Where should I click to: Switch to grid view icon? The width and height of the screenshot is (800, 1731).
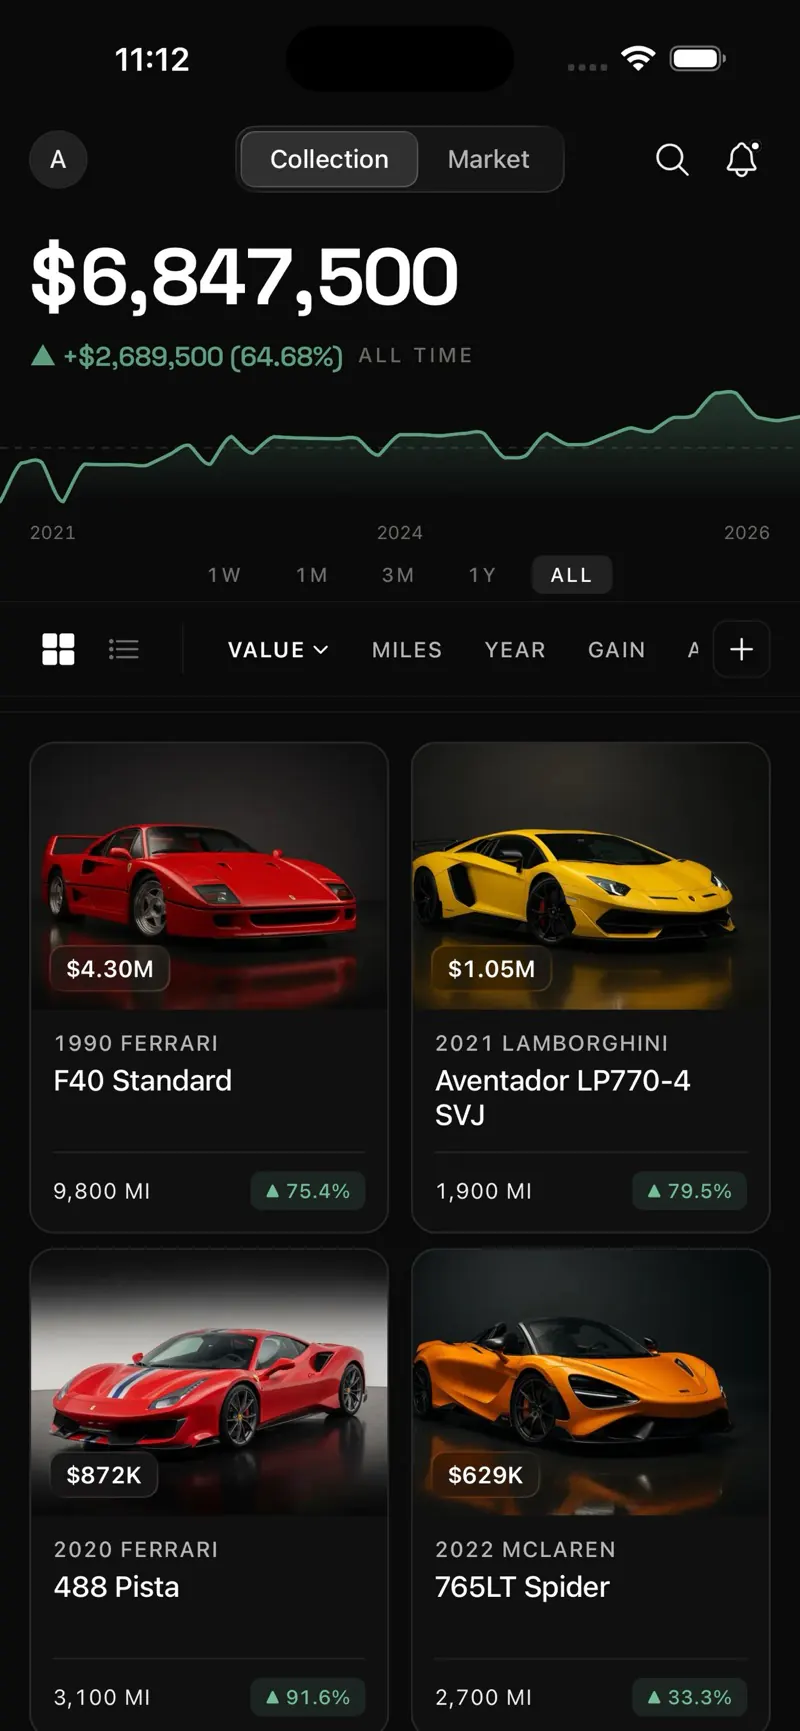pos(58,649)
